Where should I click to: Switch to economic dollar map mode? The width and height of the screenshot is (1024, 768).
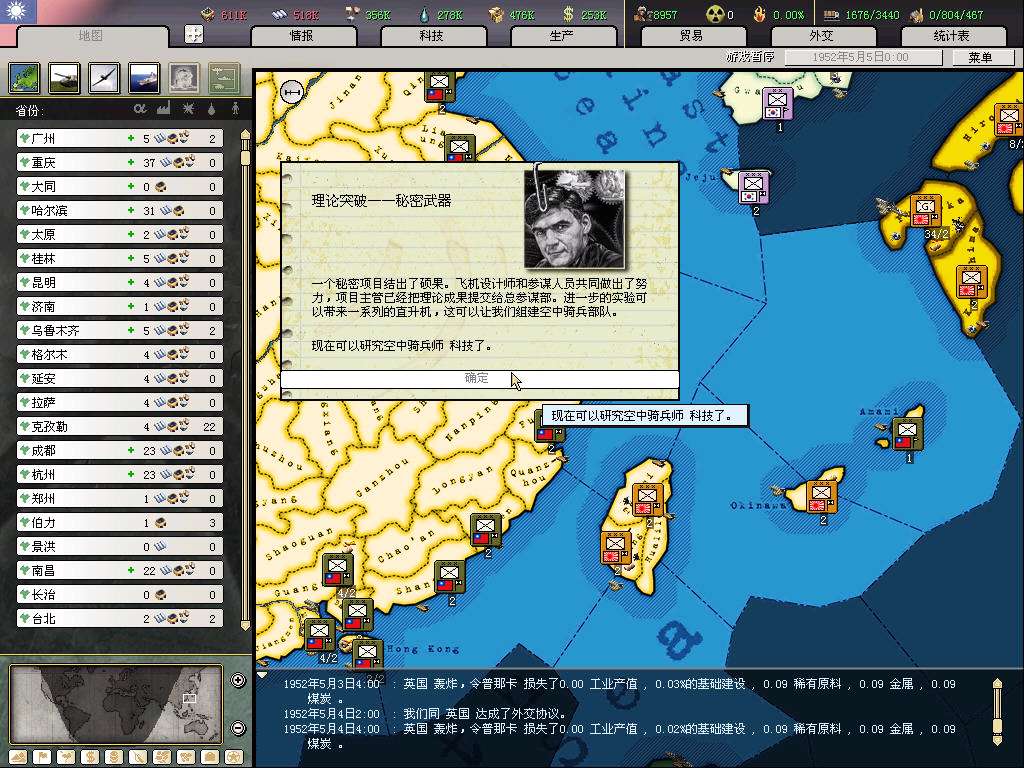pyautogui.click(x=90, y=756)
